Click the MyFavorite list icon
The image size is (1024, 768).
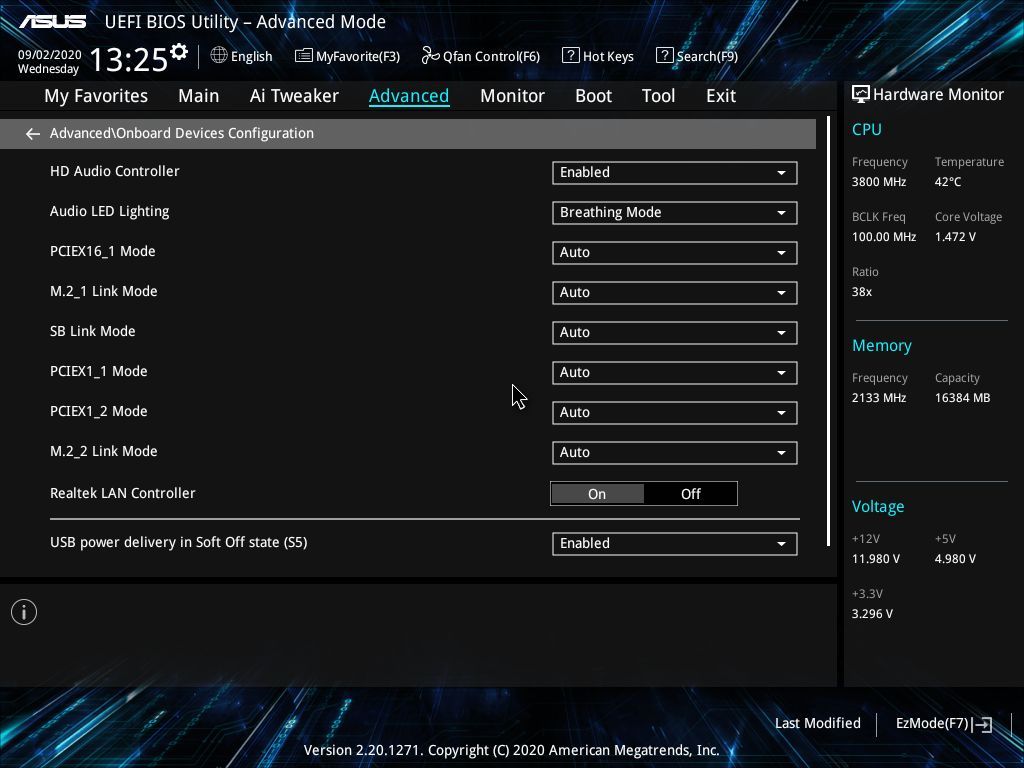[x=303, y=56]
